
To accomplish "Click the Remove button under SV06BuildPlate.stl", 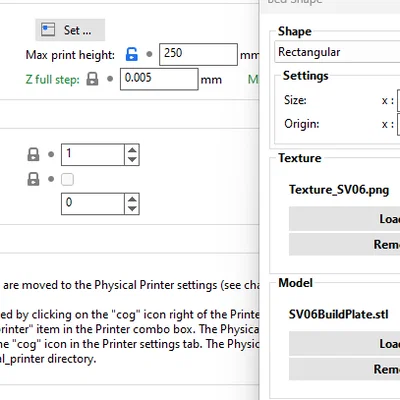I will 344,369.
